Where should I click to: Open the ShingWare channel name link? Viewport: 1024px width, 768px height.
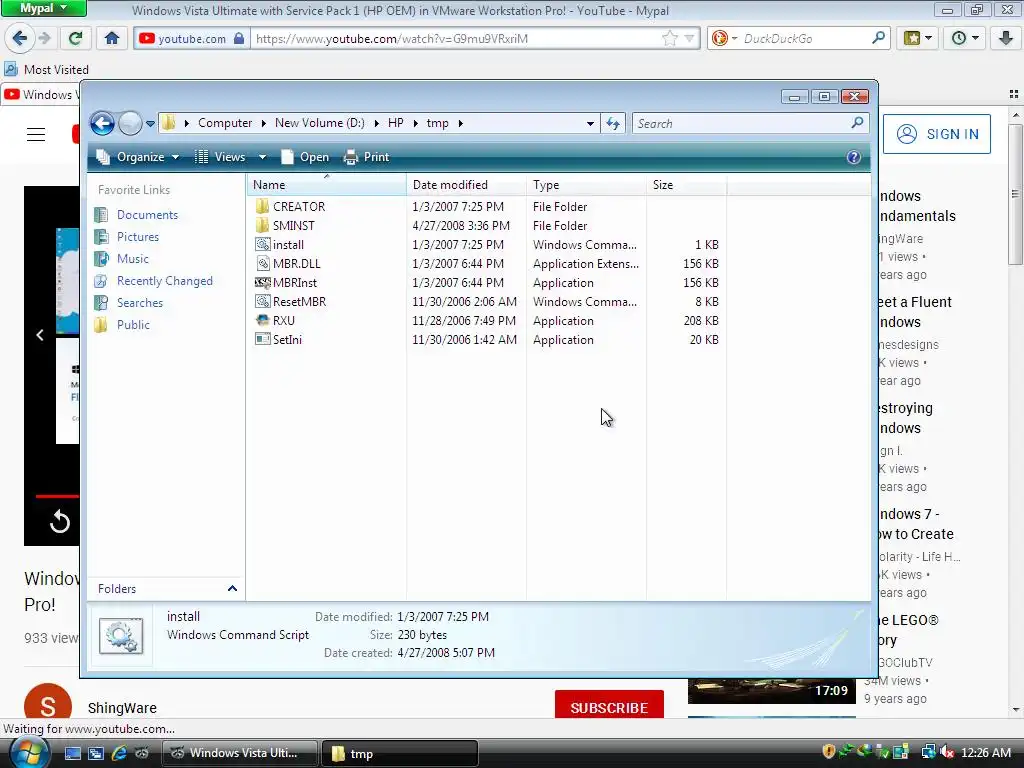122,708
